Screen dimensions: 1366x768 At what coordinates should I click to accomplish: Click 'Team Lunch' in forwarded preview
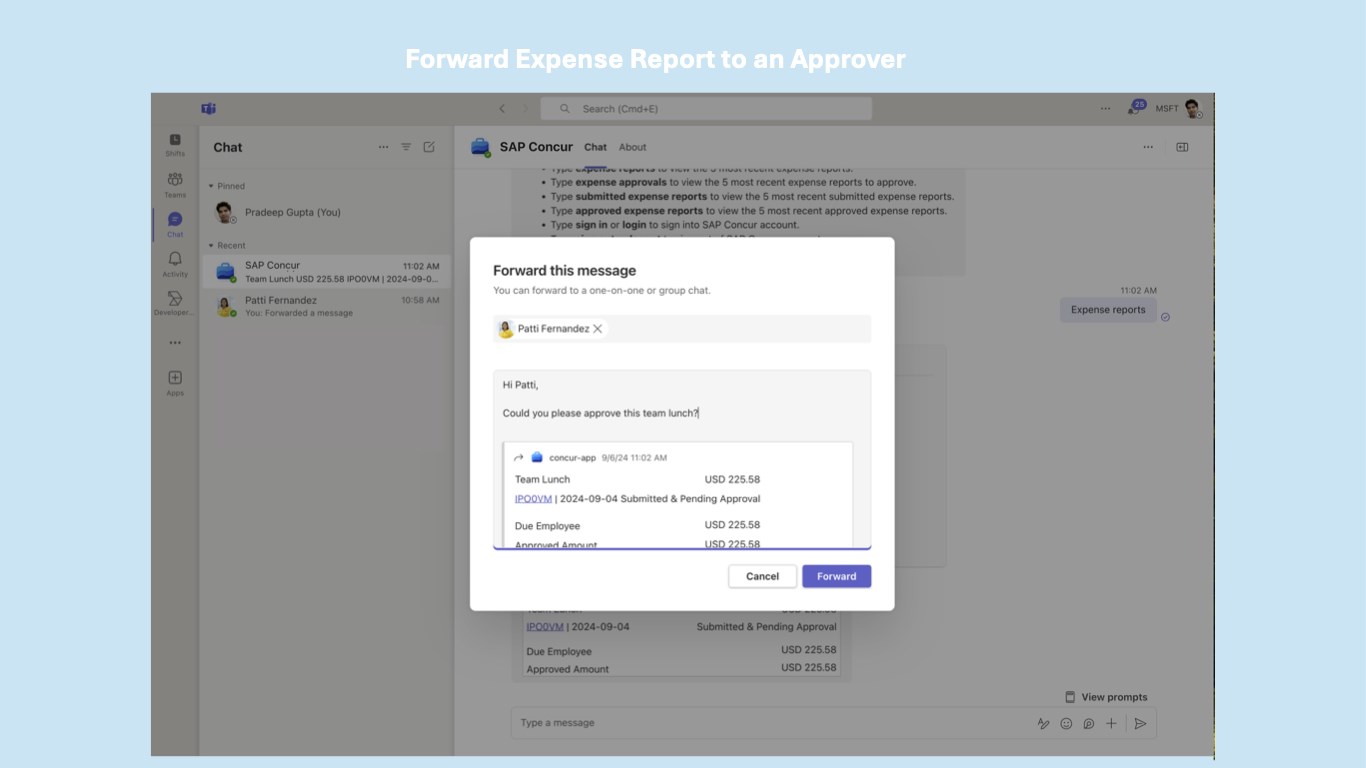(542, 479)
